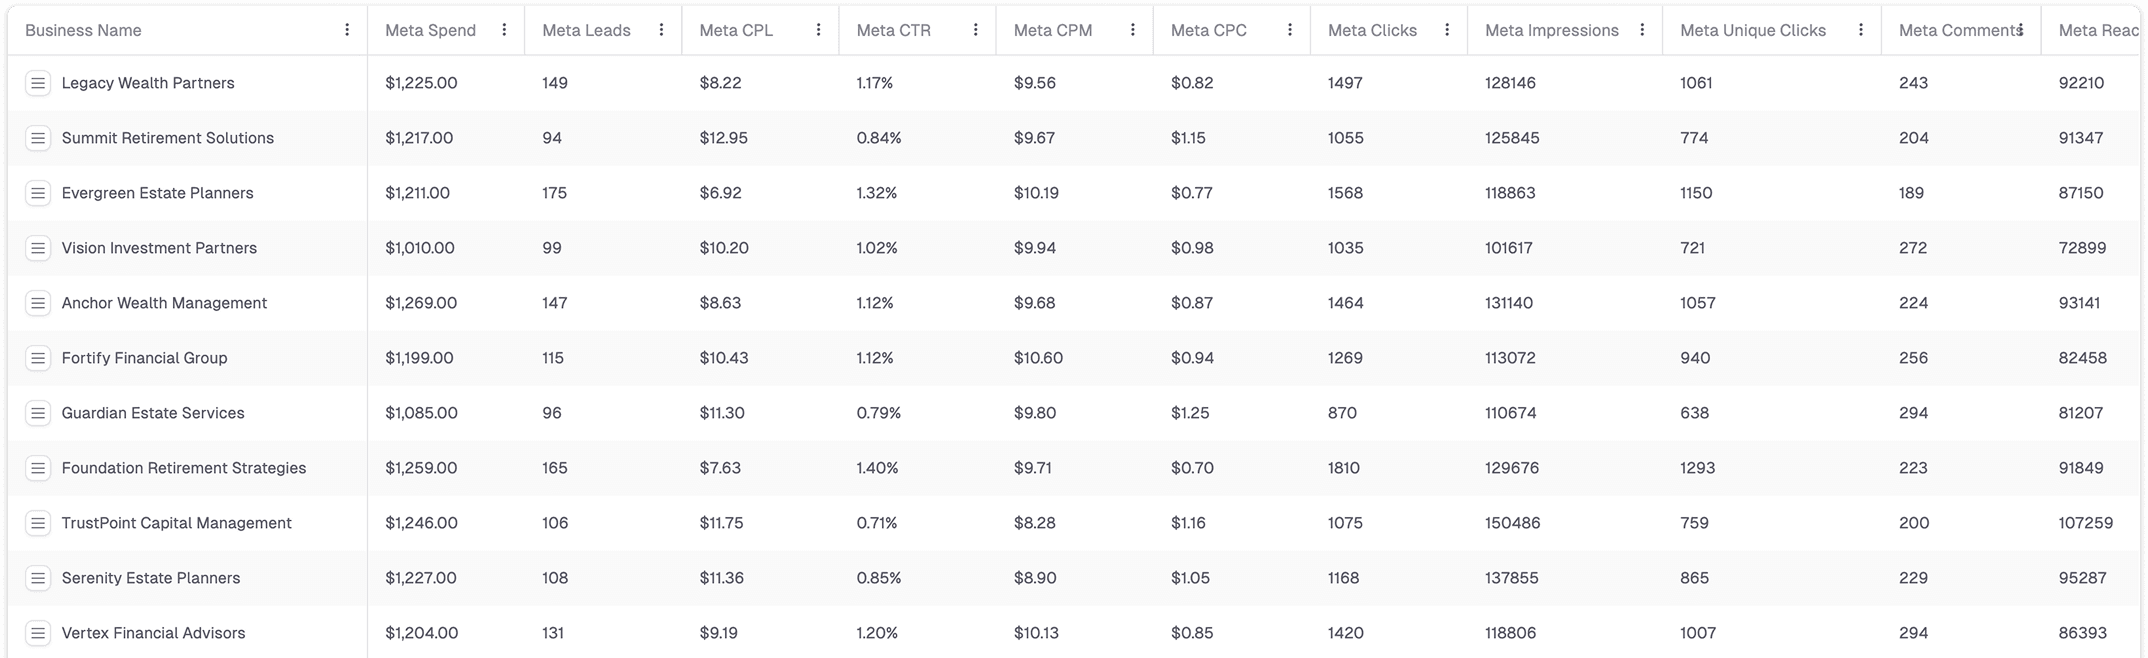Click row icon for Fortify Financial Group
Image resolution: width=2148 pixels, height=658 pixels.
coord(38,358)
